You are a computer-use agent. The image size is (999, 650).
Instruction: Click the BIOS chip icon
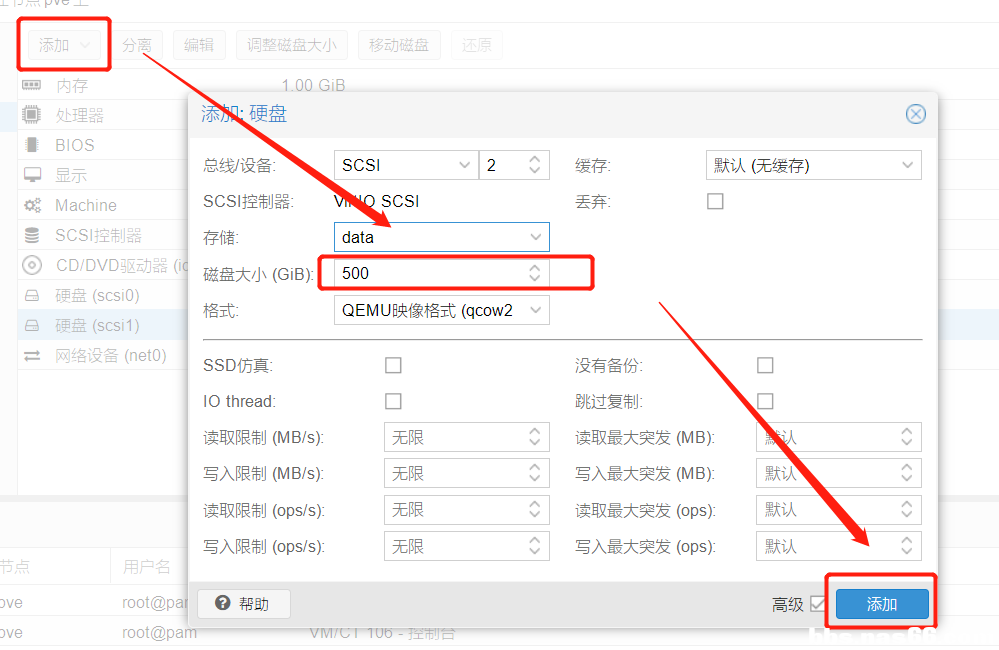(32, 145)
